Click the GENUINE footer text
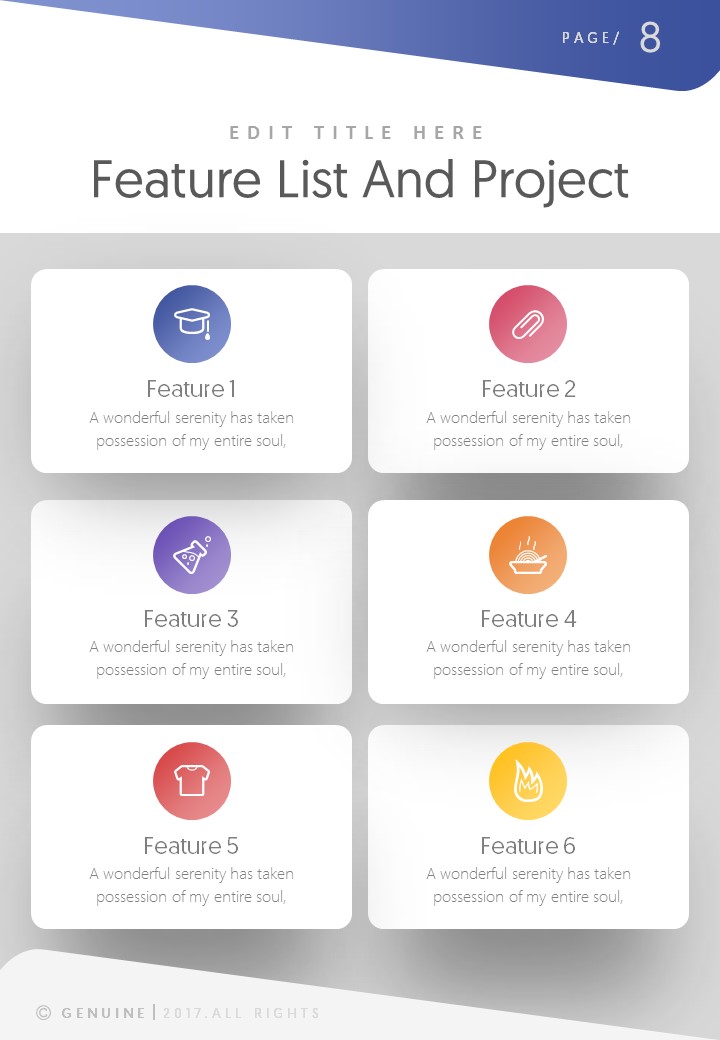This screenshot has width=720, height=1040. pyautogui.click(x=104, y=1013)
